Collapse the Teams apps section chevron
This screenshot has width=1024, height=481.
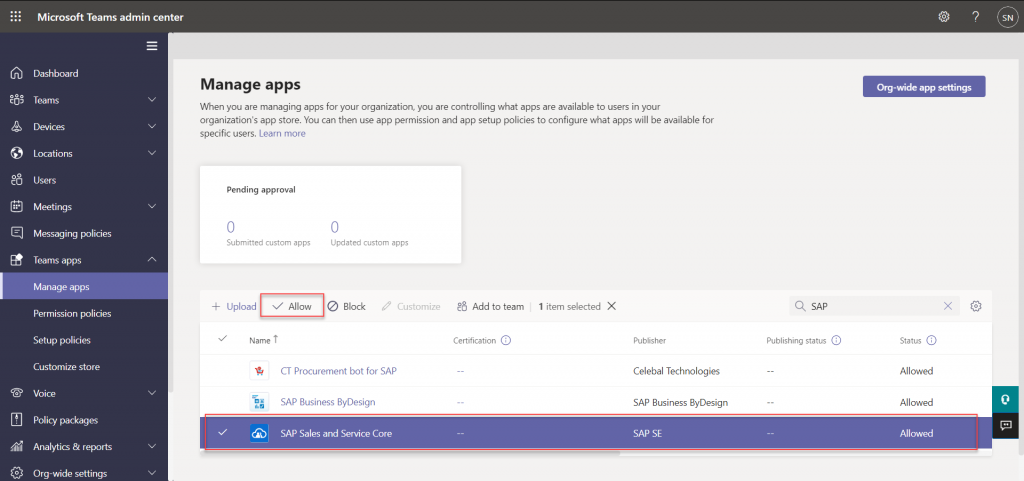[x=152, y=260]
